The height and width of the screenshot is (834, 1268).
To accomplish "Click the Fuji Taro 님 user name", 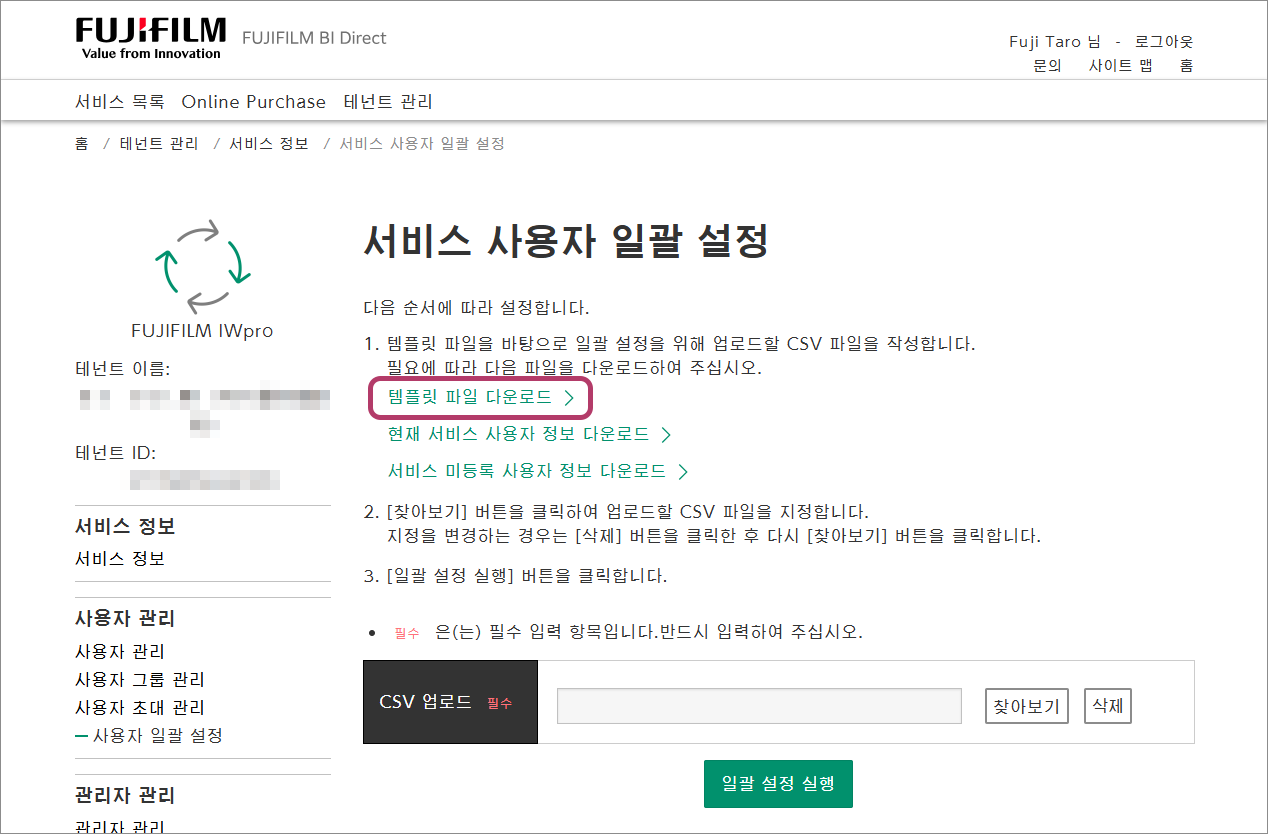I will click(1055, 42).
